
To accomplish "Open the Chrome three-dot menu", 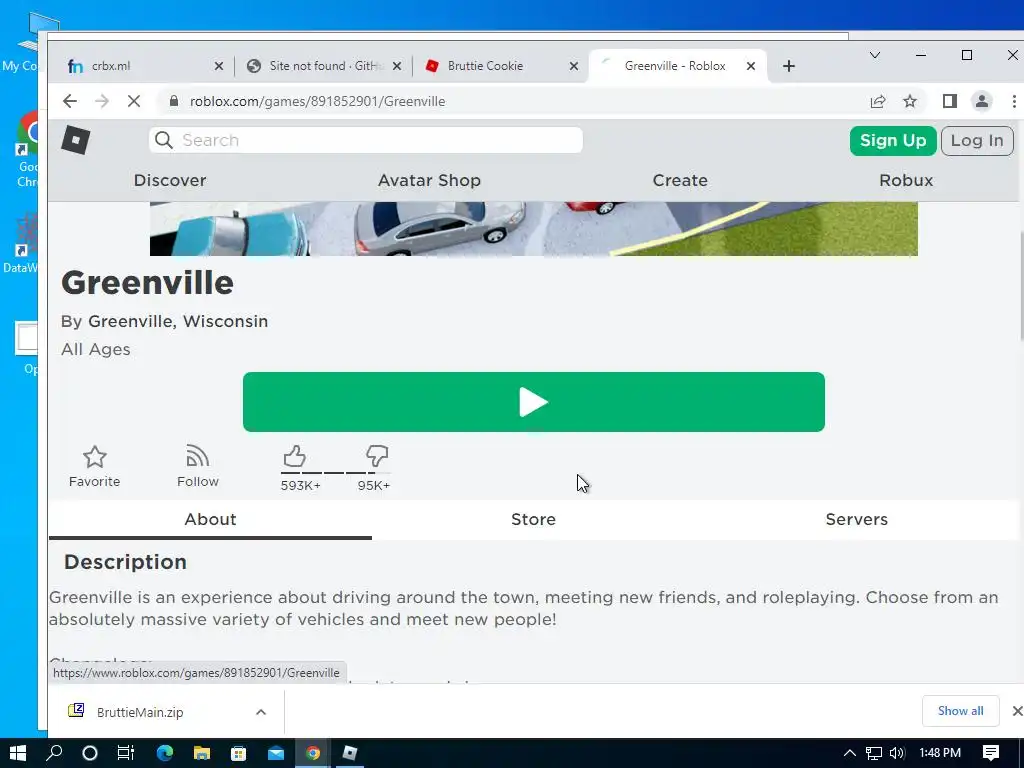I will point(1014,101).
